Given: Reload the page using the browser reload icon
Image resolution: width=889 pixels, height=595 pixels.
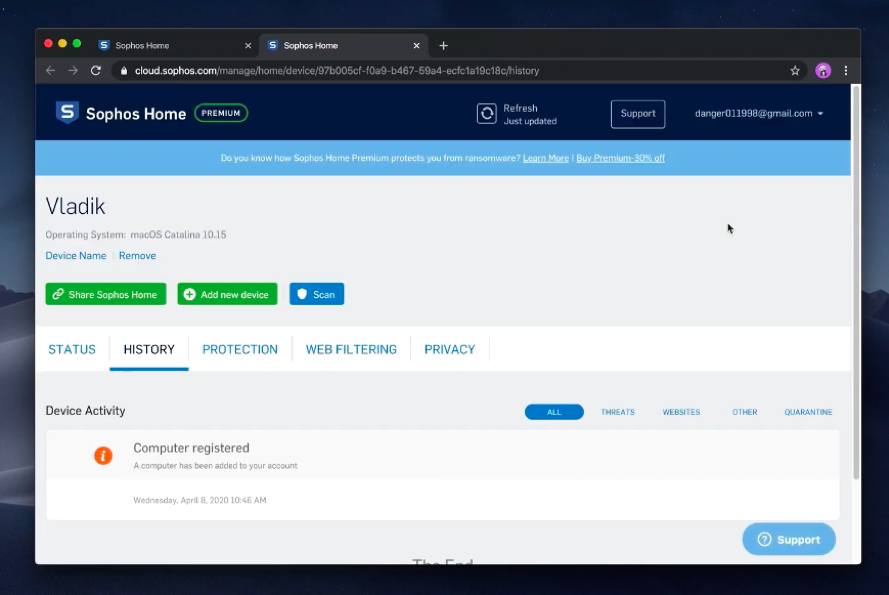Looking at the screenshot, I should pos(96,70).
